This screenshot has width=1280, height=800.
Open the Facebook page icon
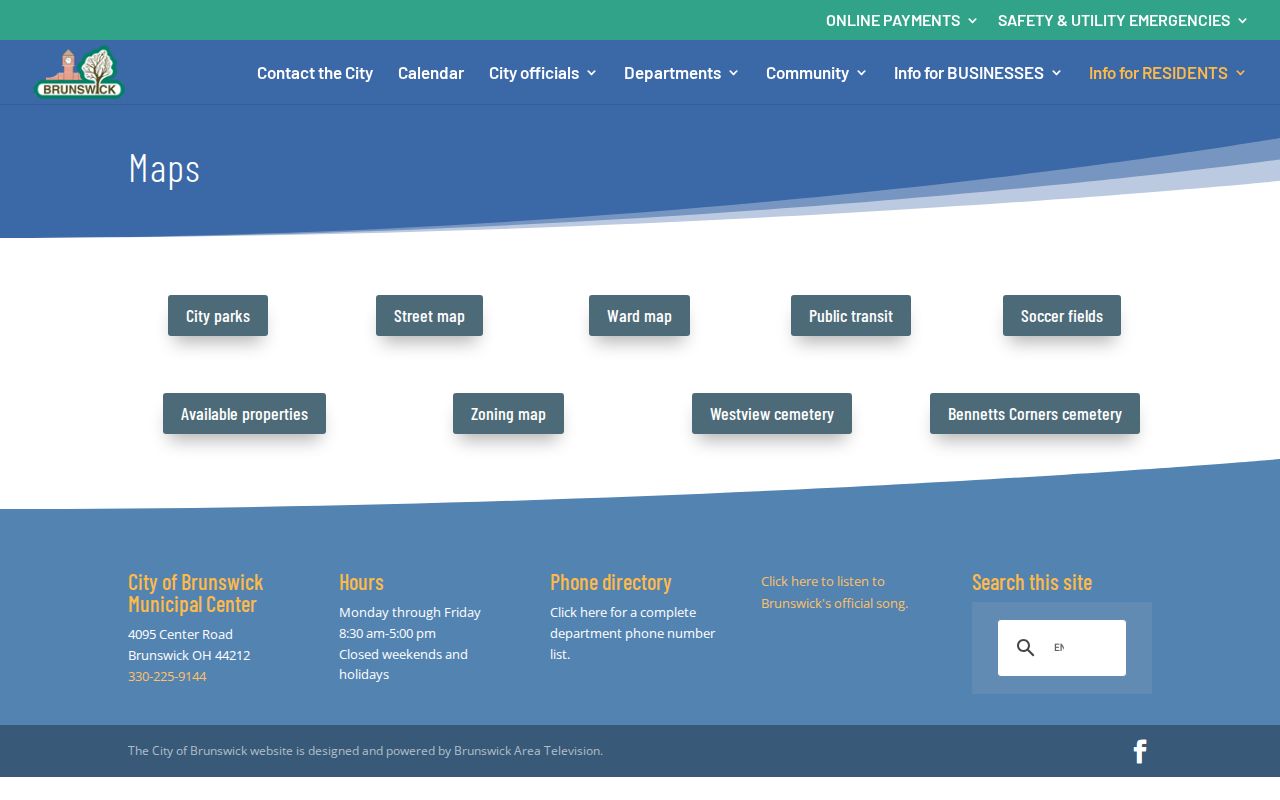pyautogui.click(x=1140, y=751)
